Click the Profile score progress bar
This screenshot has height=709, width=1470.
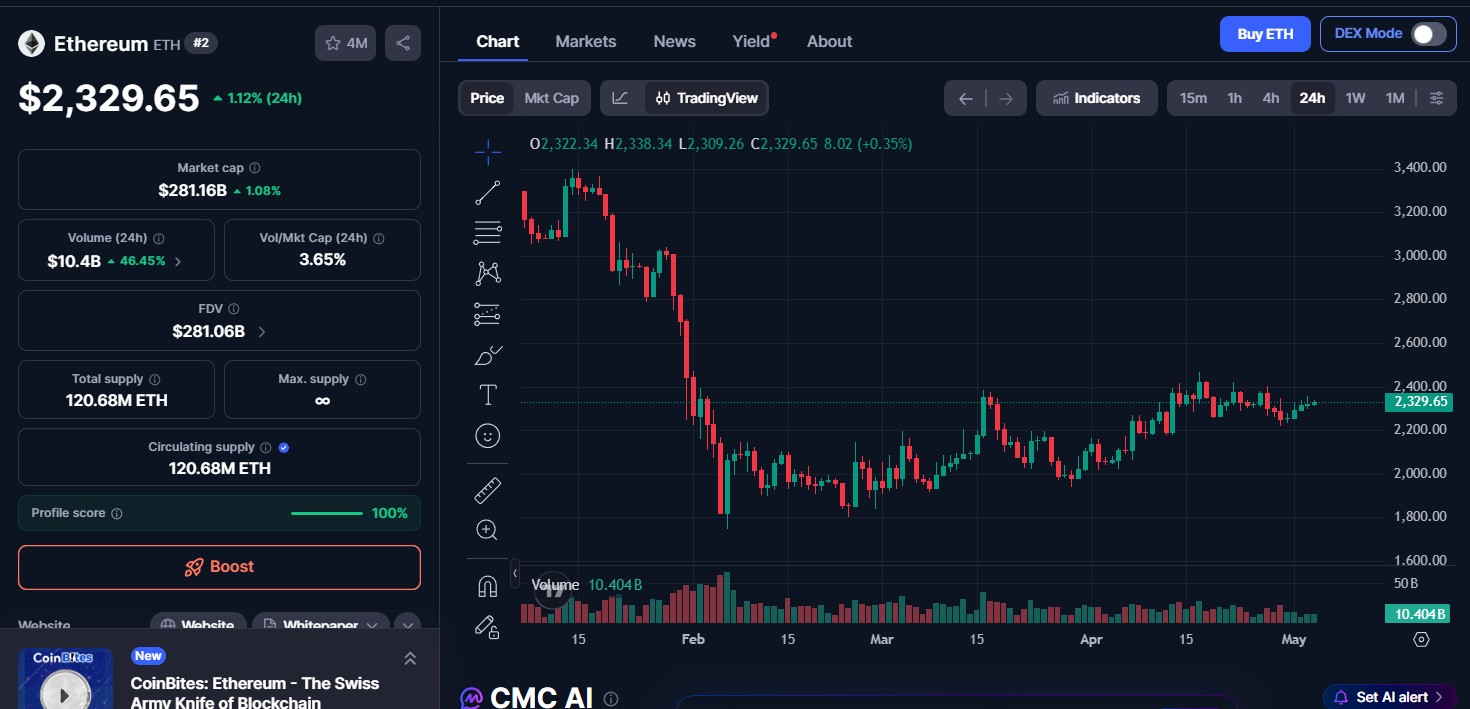click(327, 514)
